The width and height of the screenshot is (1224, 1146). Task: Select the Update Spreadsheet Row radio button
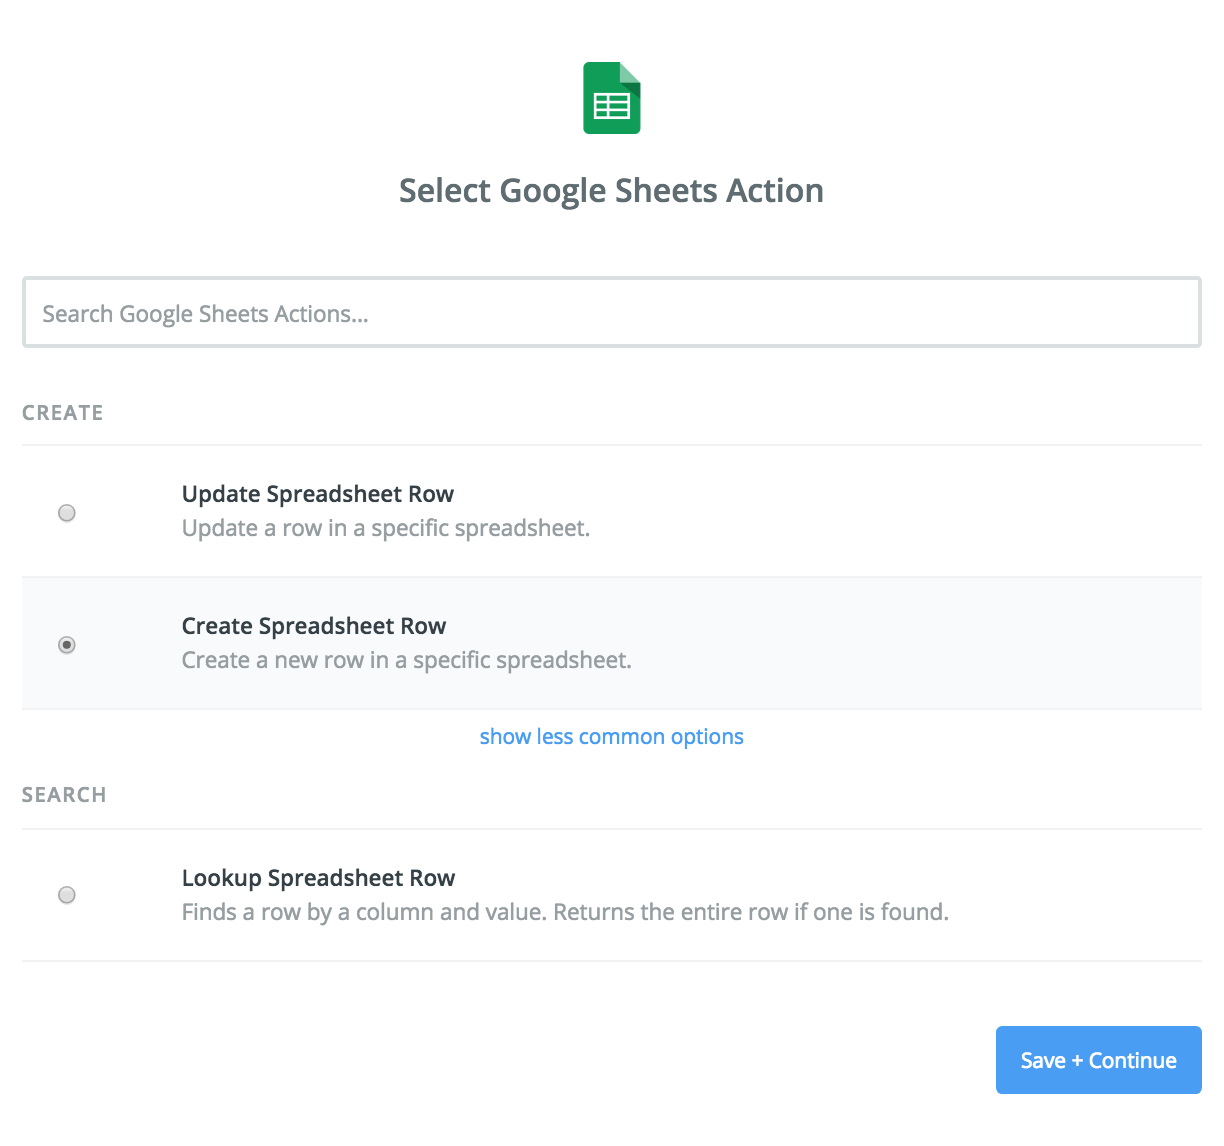tap(67, 513)
